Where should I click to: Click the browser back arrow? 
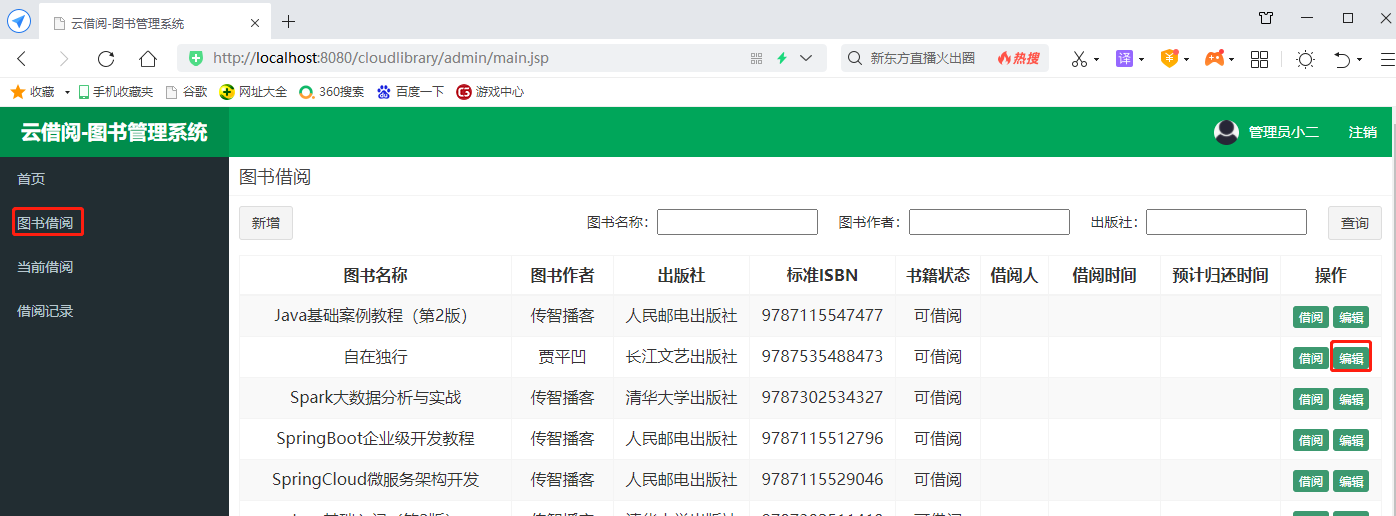pyautogui.click(x=22, y=59)
